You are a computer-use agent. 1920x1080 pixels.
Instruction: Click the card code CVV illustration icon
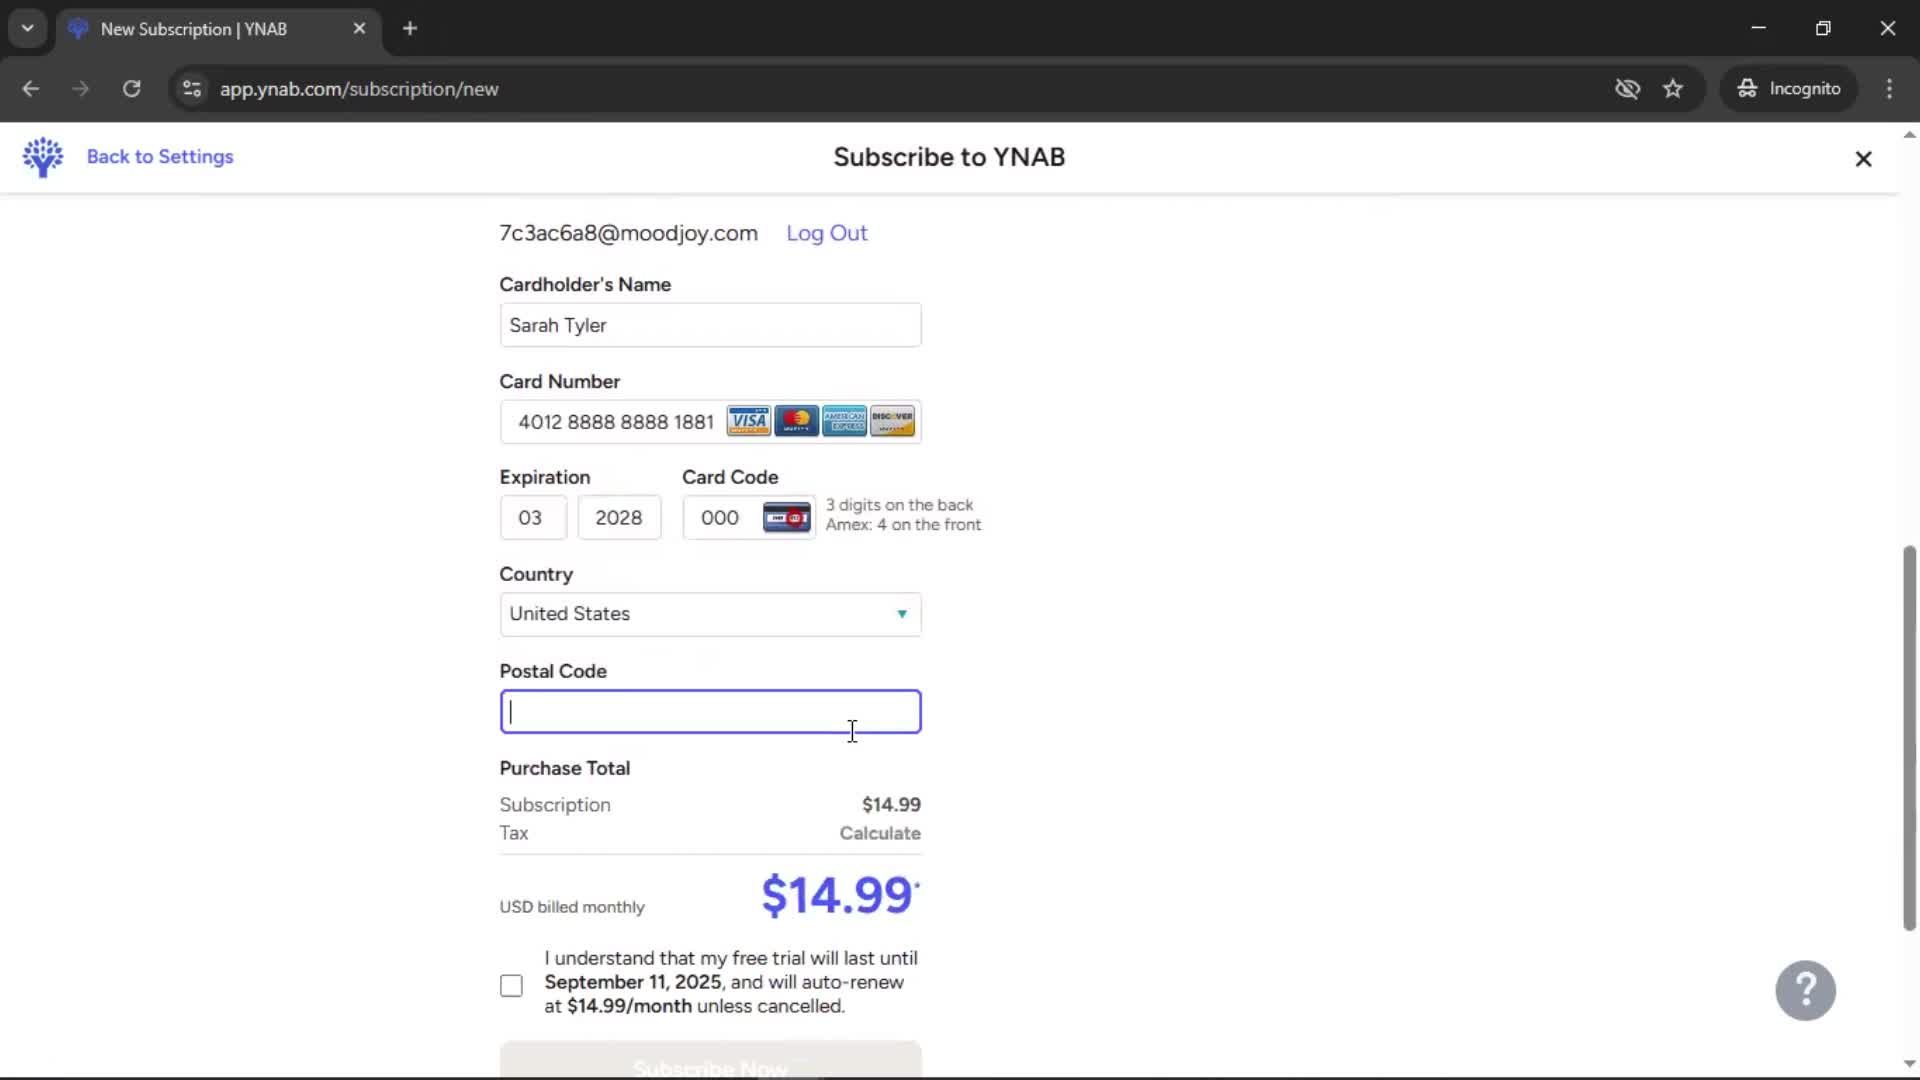tap(787, 517)
